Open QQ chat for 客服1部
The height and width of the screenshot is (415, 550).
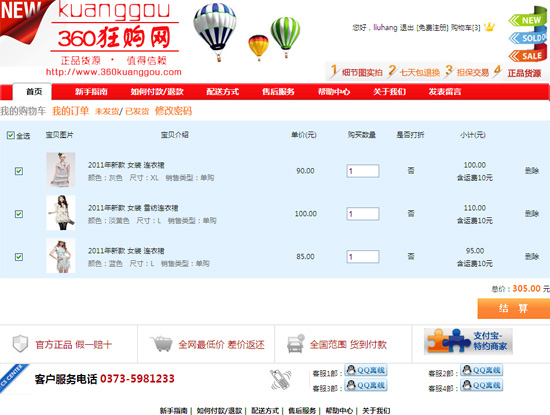tap(366, 370)
